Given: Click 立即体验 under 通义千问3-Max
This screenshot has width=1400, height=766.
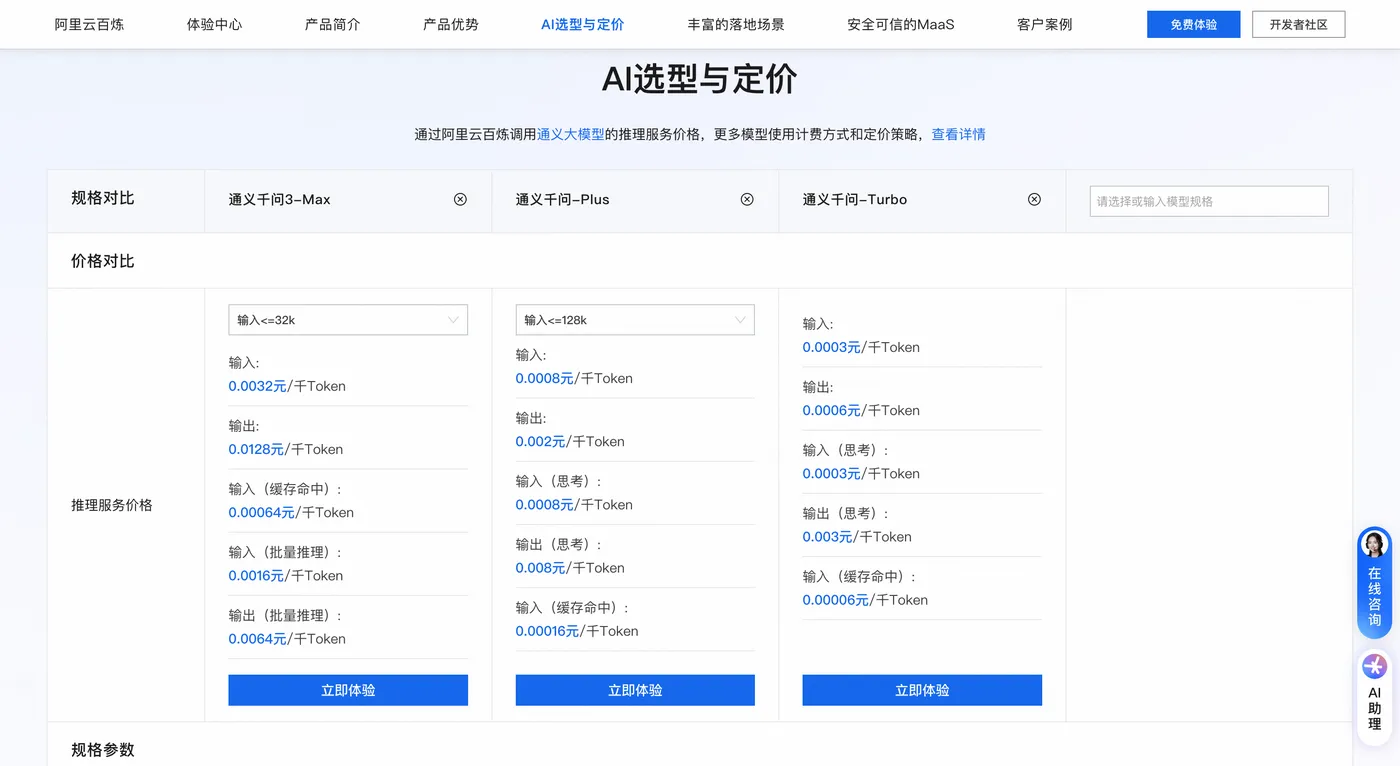Looking at the screenshot, I should pos(348,690).
